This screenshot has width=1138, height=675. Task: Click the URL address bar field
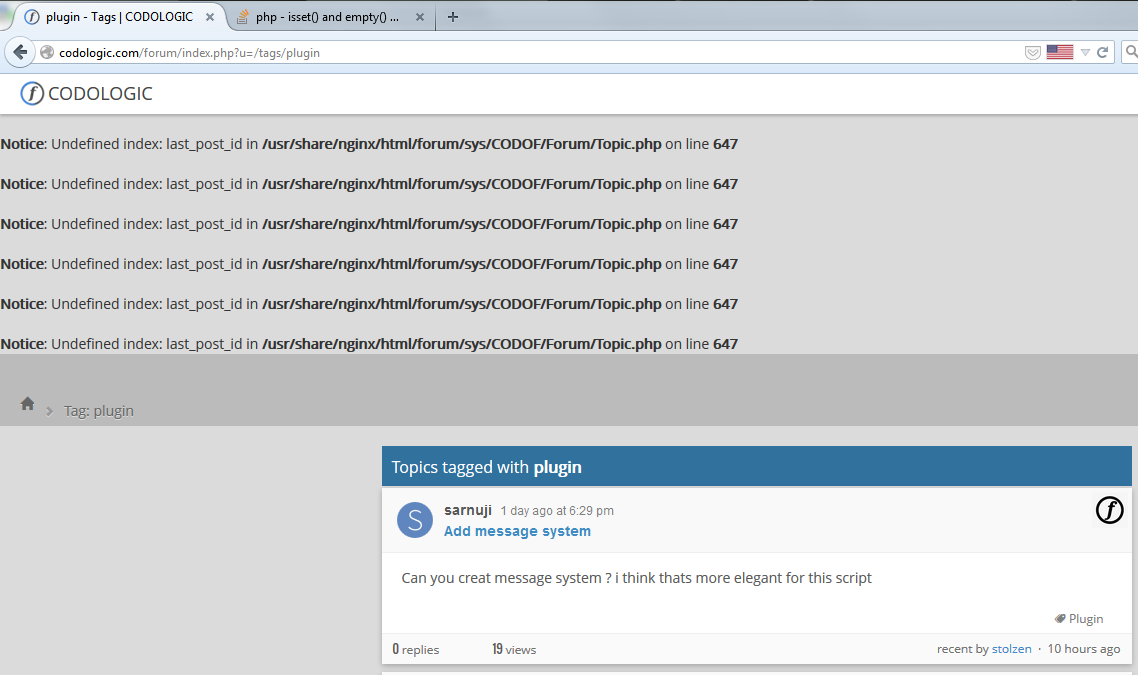[537, 52]
